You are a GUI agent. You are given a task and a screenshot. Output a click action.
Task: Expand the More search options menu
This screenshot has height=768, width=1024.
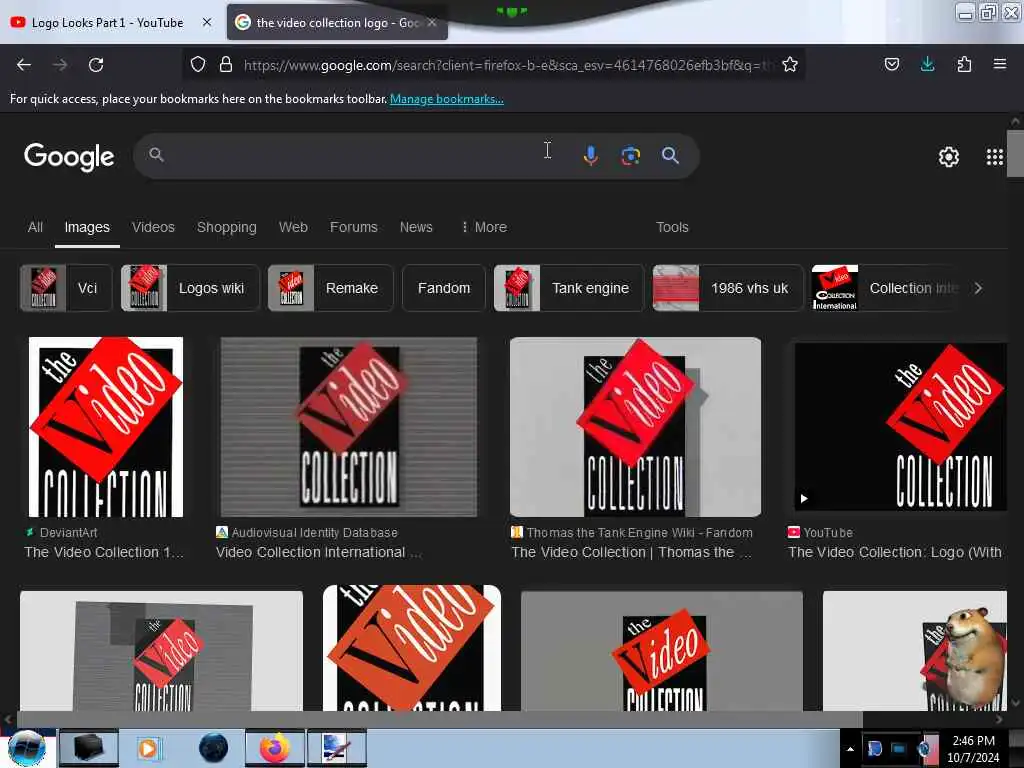[x=484, y=227]
